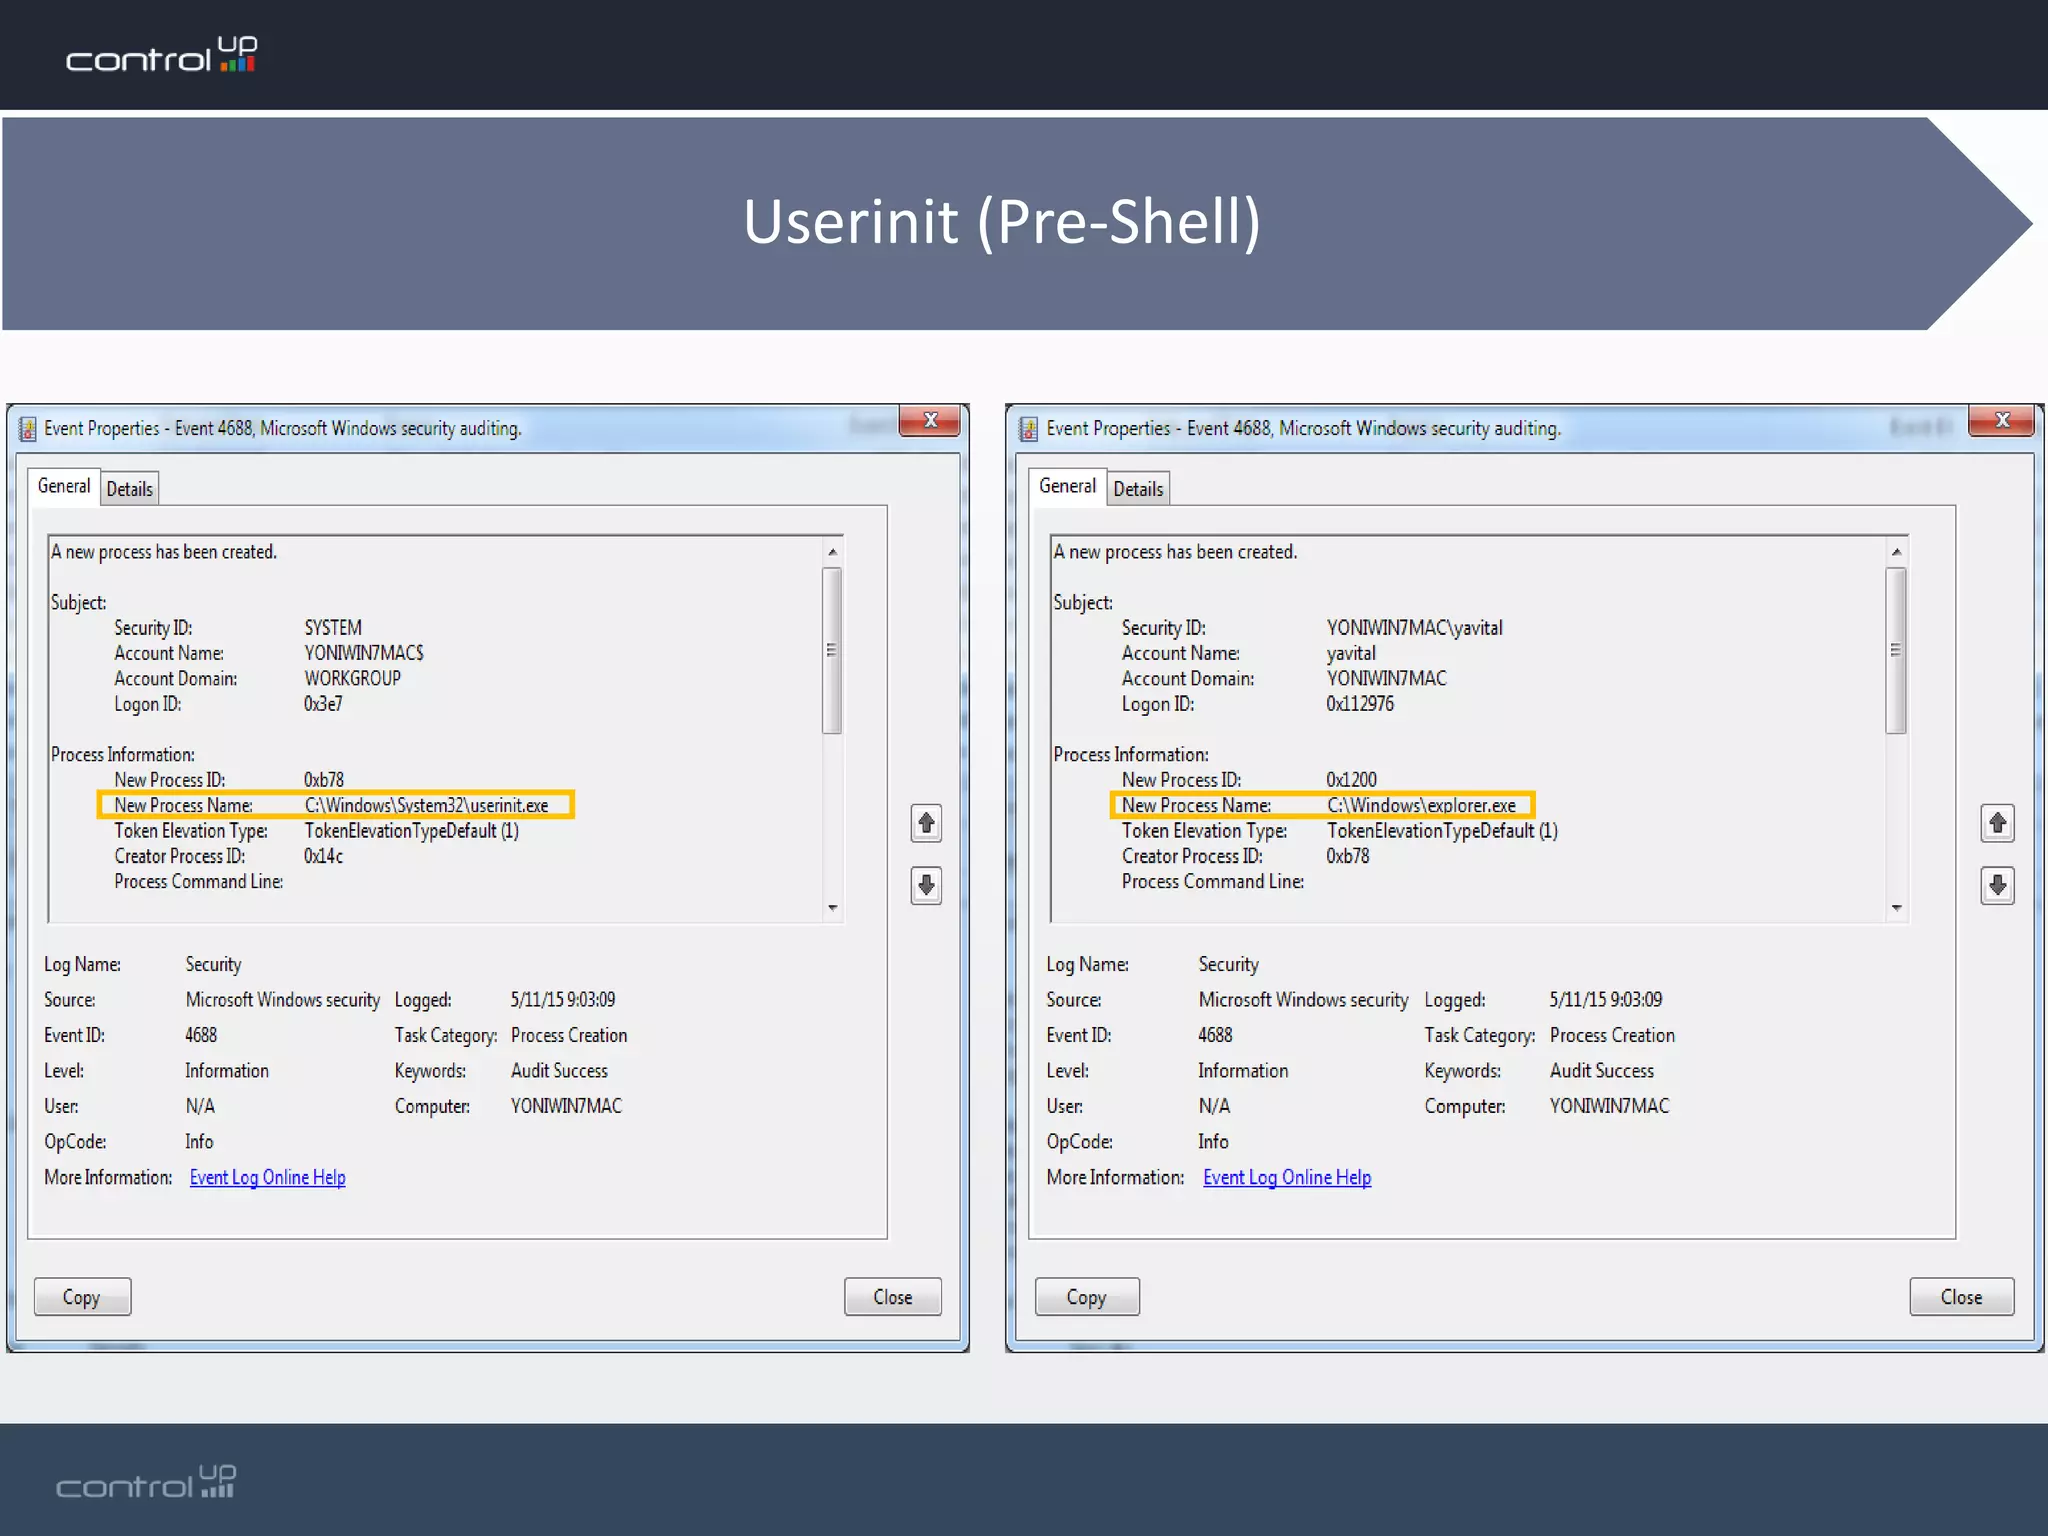Click the Copy button in the left dialog
The width and height of the screenshot is (2048, 1536).
(x=82, y=1297)
